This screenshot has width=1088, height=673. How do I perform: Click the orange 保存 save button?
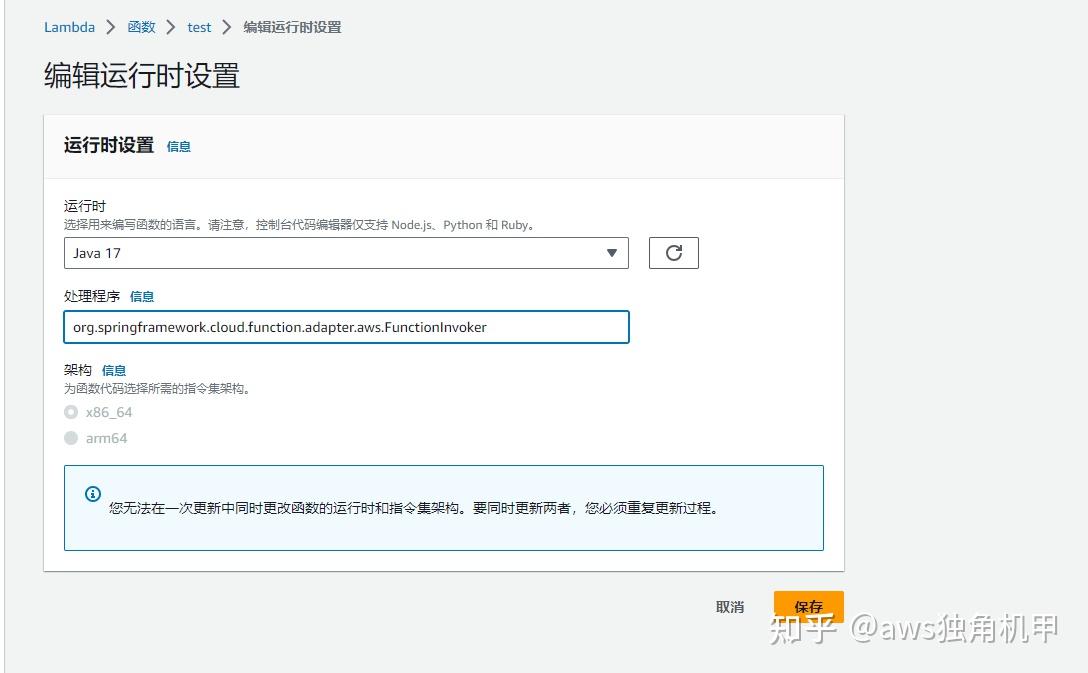(x=808, y=606)
